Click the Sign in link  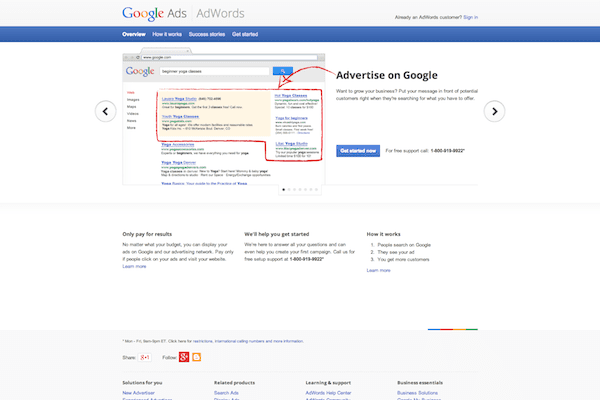pos(471,17)
